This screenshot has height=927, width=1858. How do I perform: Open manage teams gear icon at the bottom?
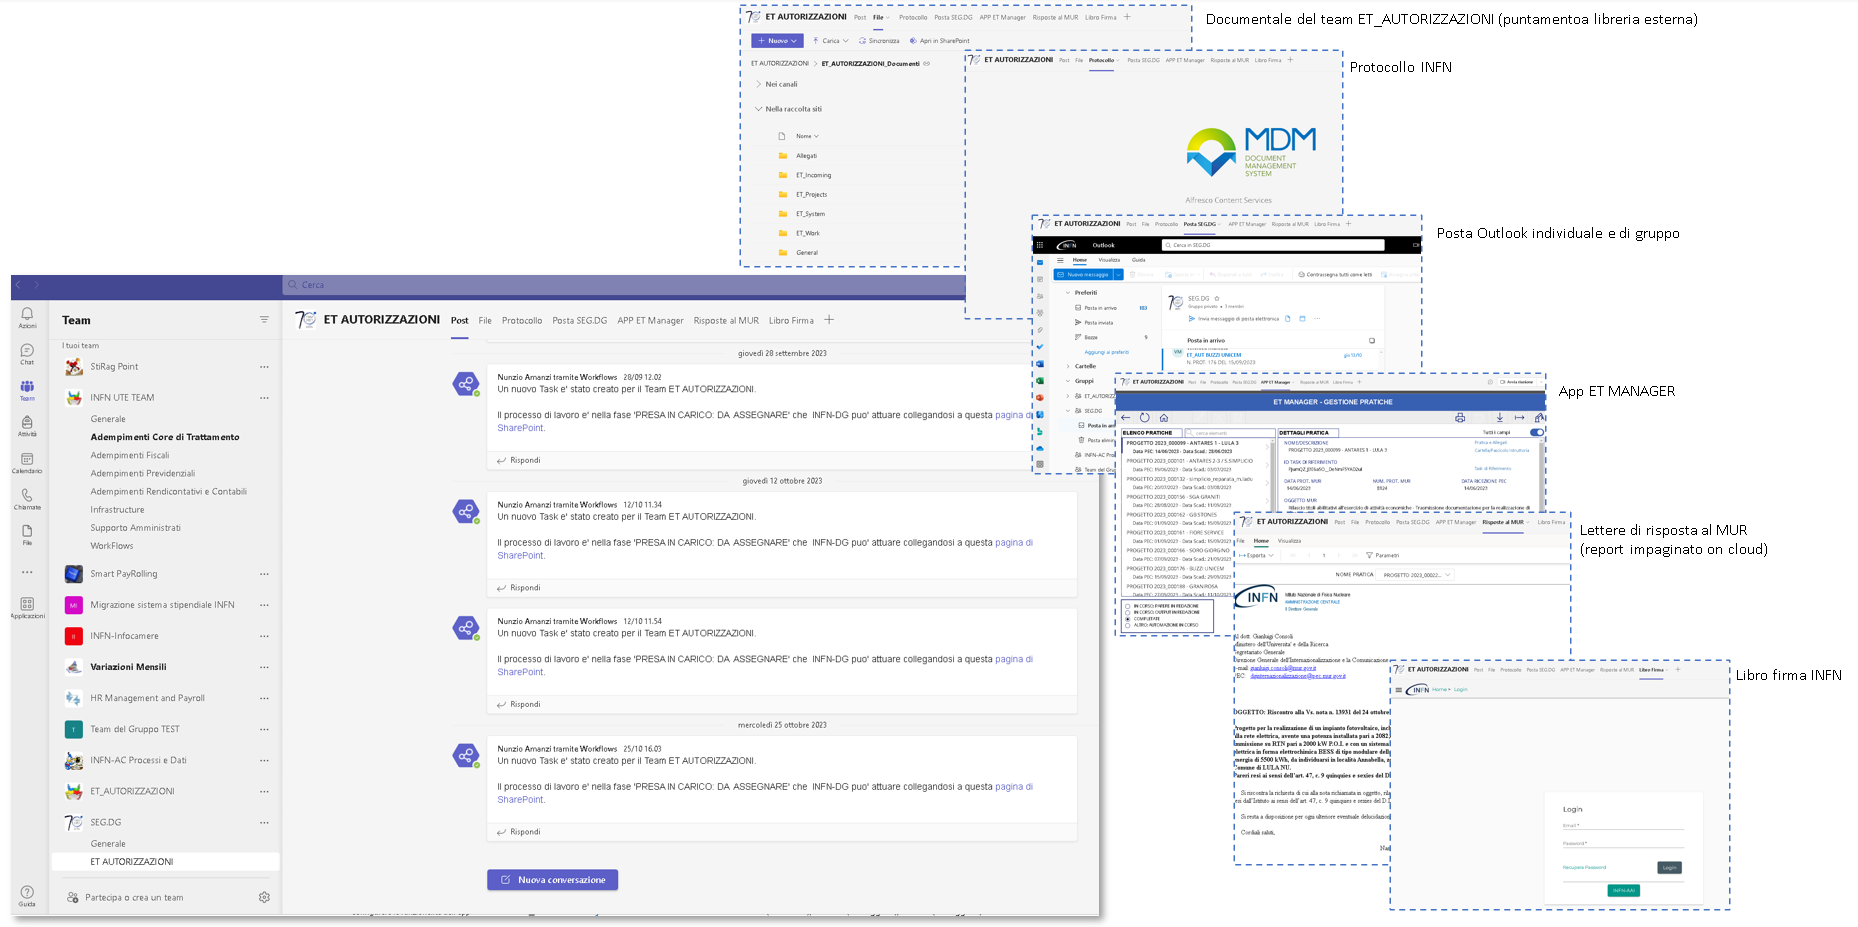(x=264, y=897)
